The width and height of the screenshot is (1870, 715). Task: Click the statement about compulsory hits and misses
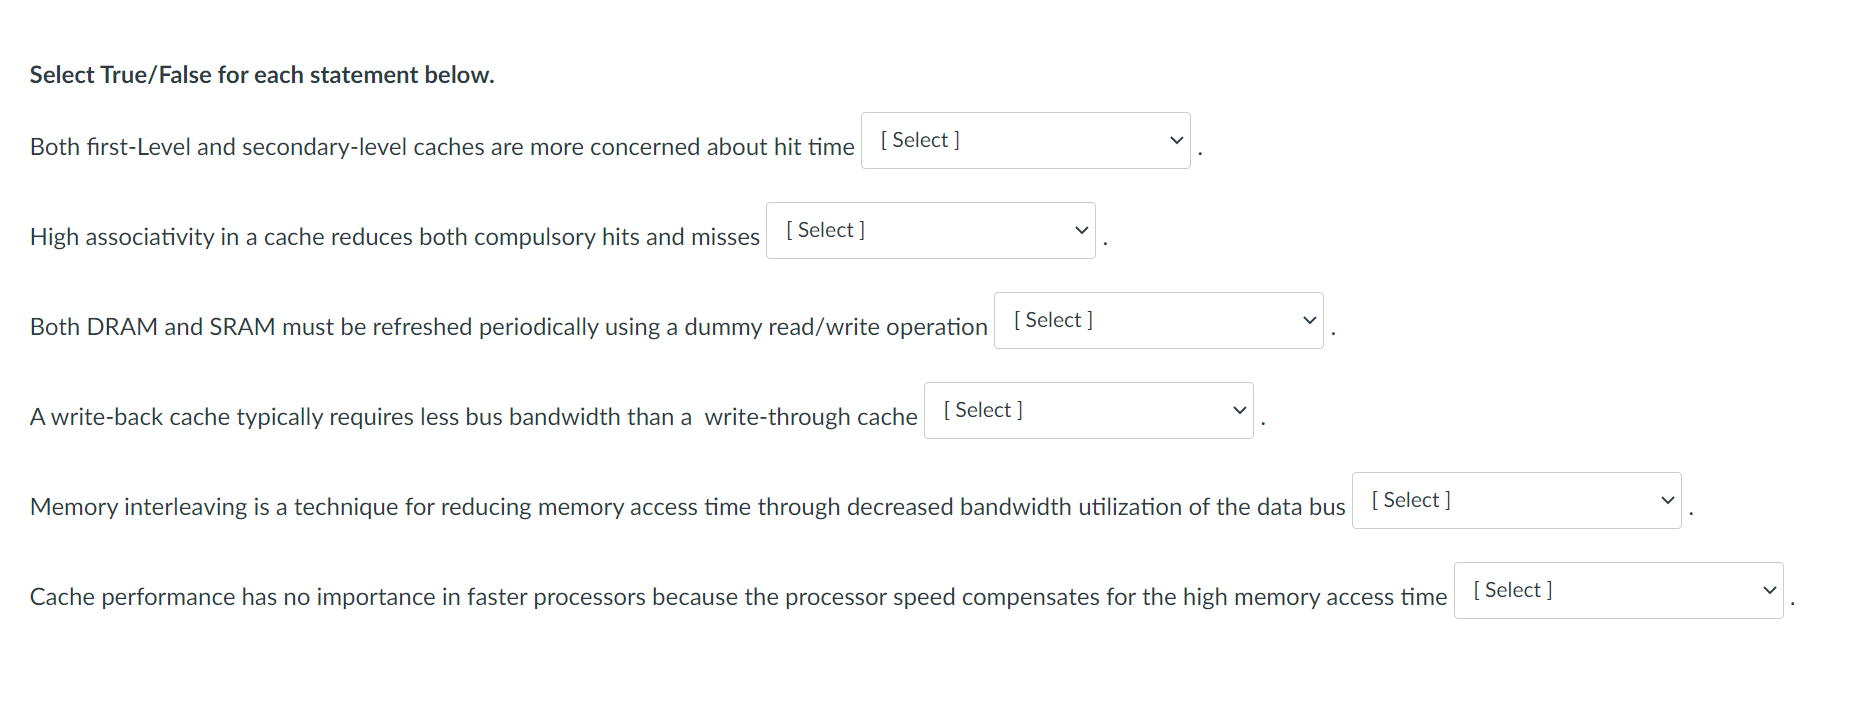394,237
